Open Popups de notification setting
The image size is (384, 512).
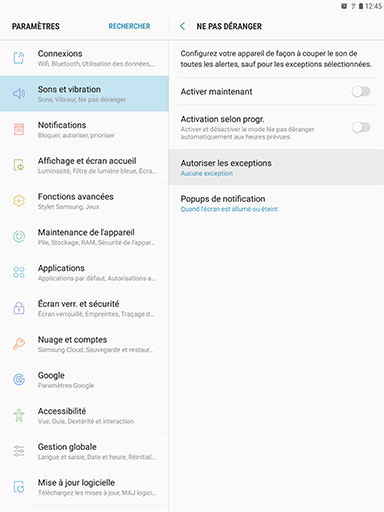(x=276, y=203)
